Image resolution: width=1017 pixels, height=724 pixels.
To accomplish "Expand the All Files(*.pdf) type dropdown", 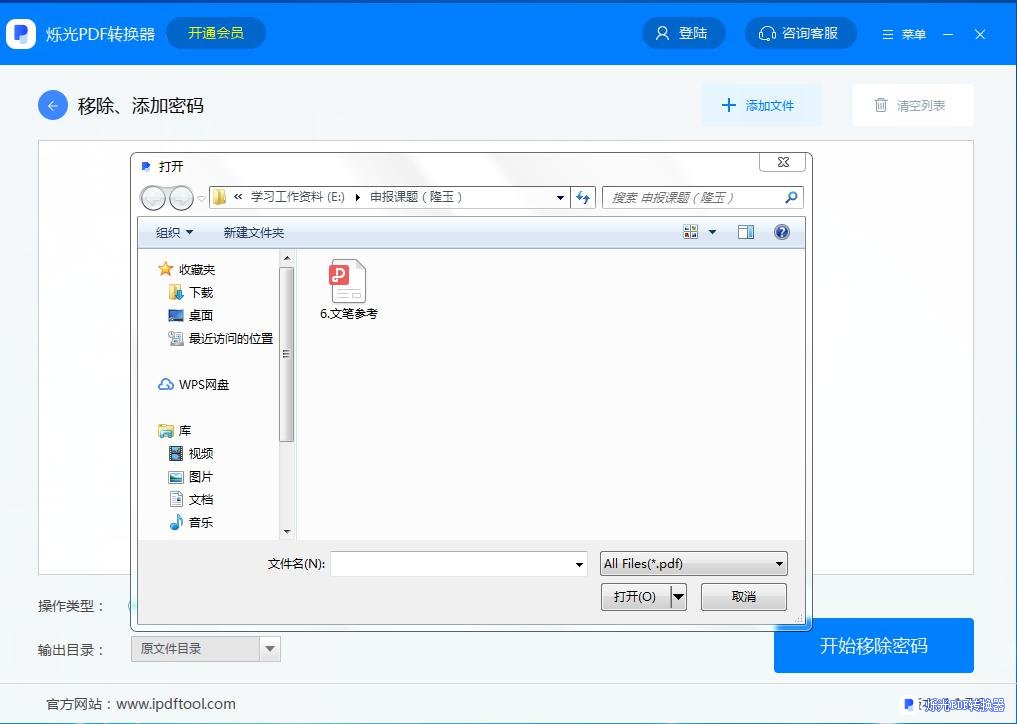I will click(x=779, y=564).
